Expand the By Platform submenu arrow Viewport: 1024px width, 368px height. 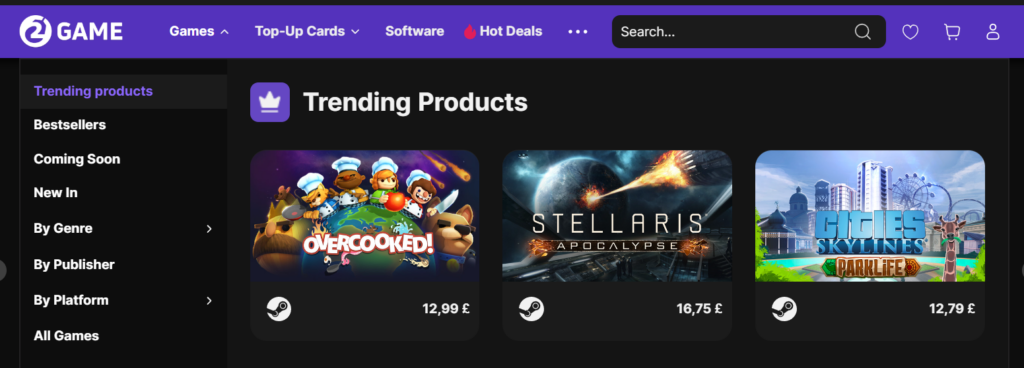209,300
